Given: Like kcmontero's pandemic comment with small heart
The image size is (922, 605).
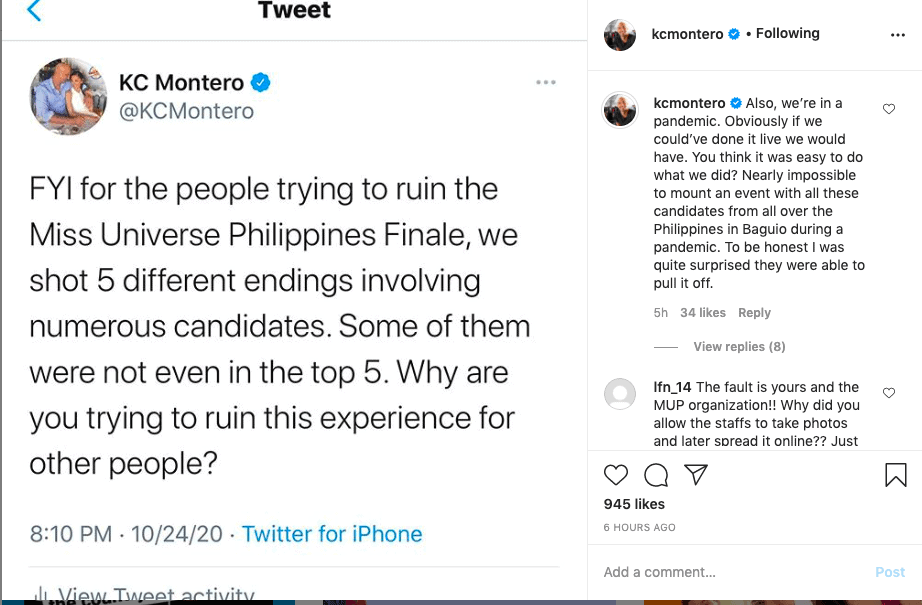Looking at the screenshot, I should click(888, 109).
